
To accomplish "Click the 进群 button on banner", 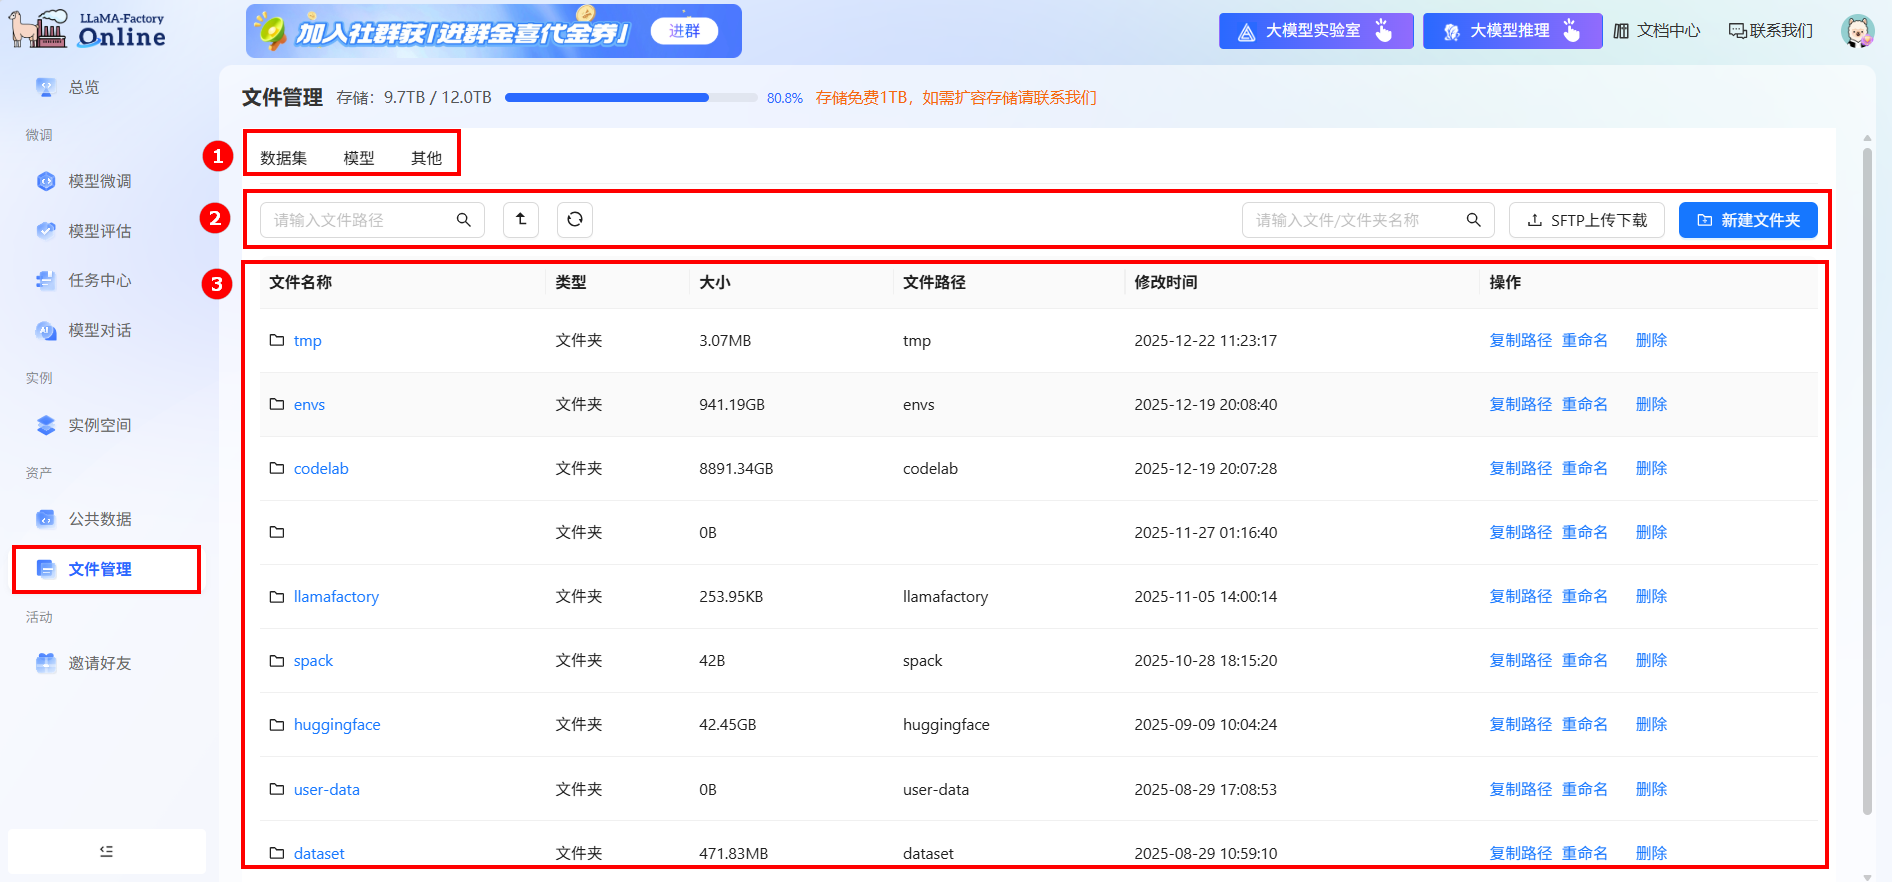I will point(685,31).
